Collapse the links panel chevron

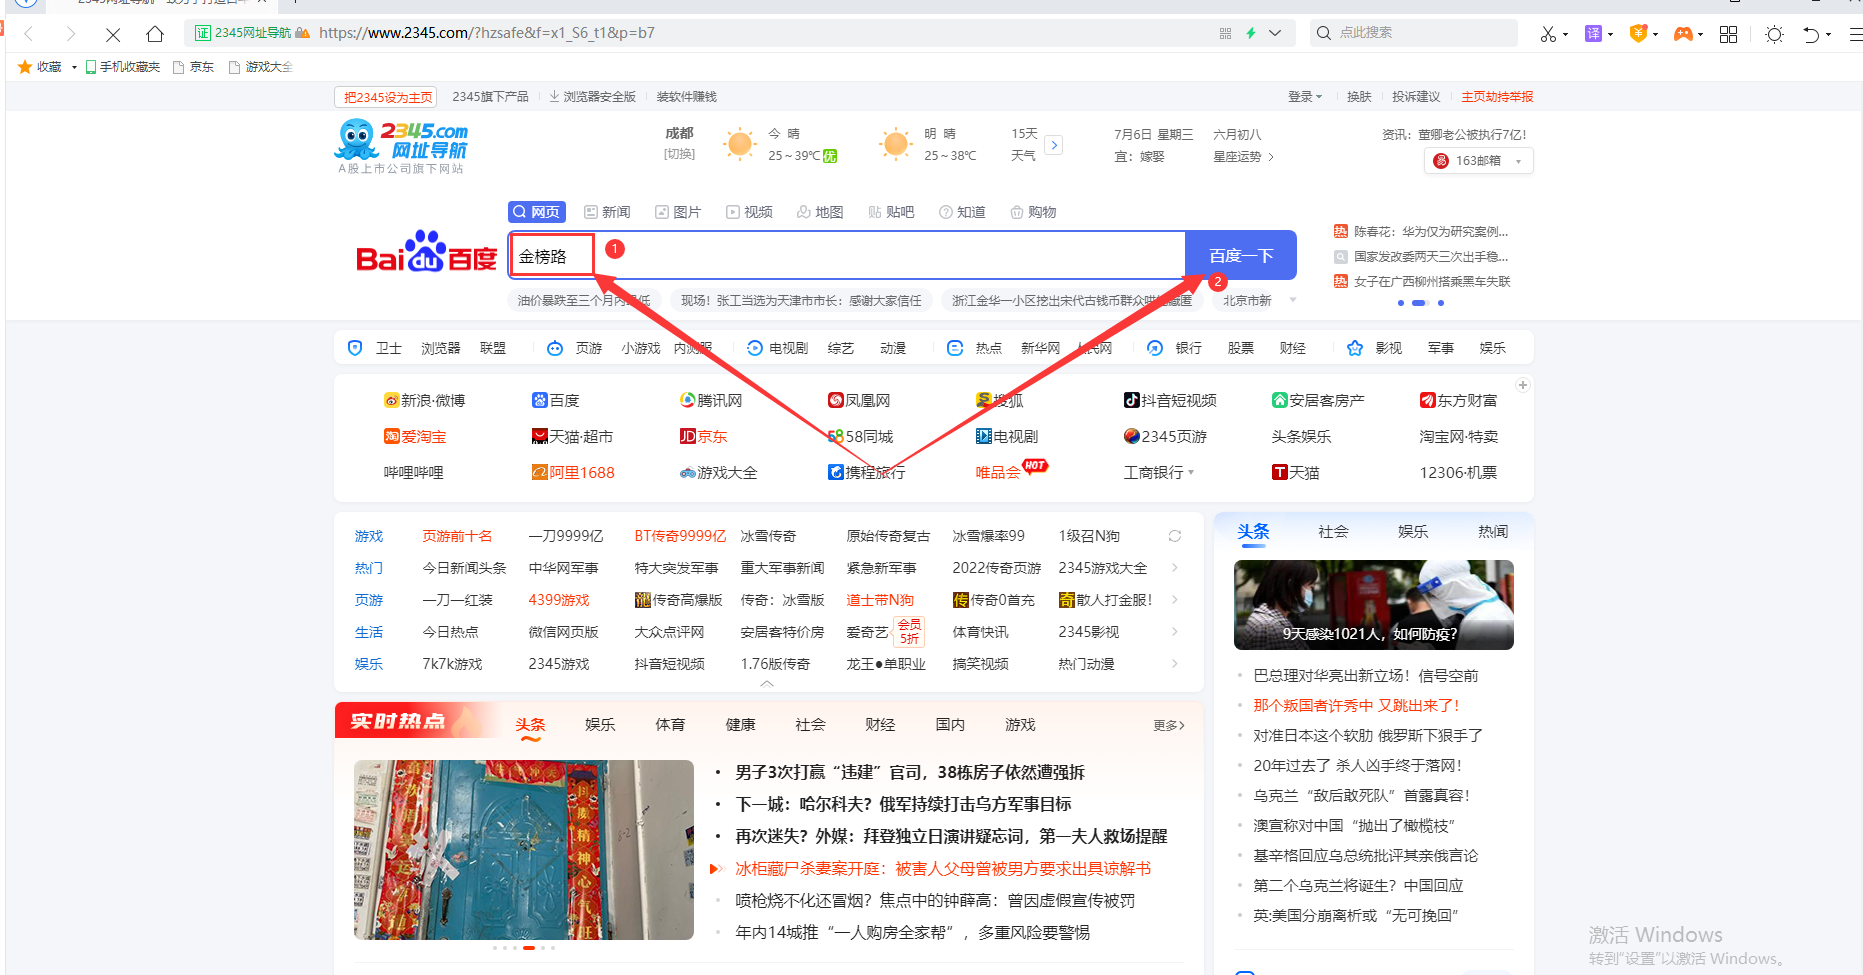point(767,684)
